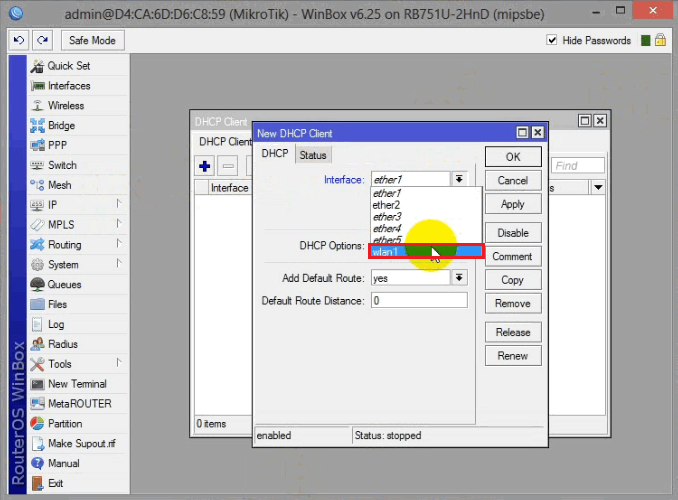Click the Comment button
678x500 pixels.
513,256
